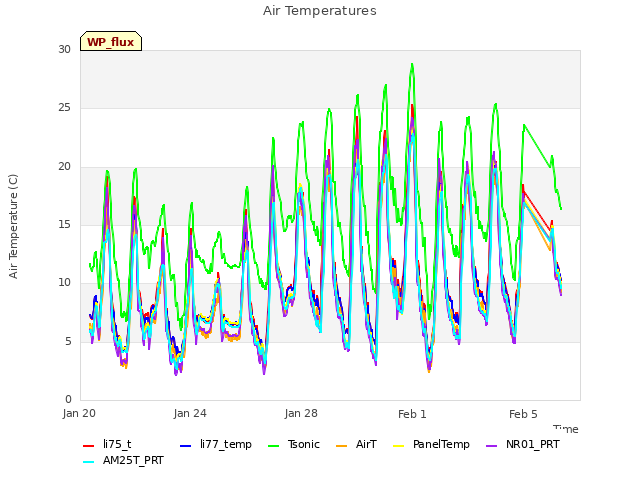The height and width of the screenshot is (480, 640).
Task: Click the WP_flux annotation label
Action: 111,42
